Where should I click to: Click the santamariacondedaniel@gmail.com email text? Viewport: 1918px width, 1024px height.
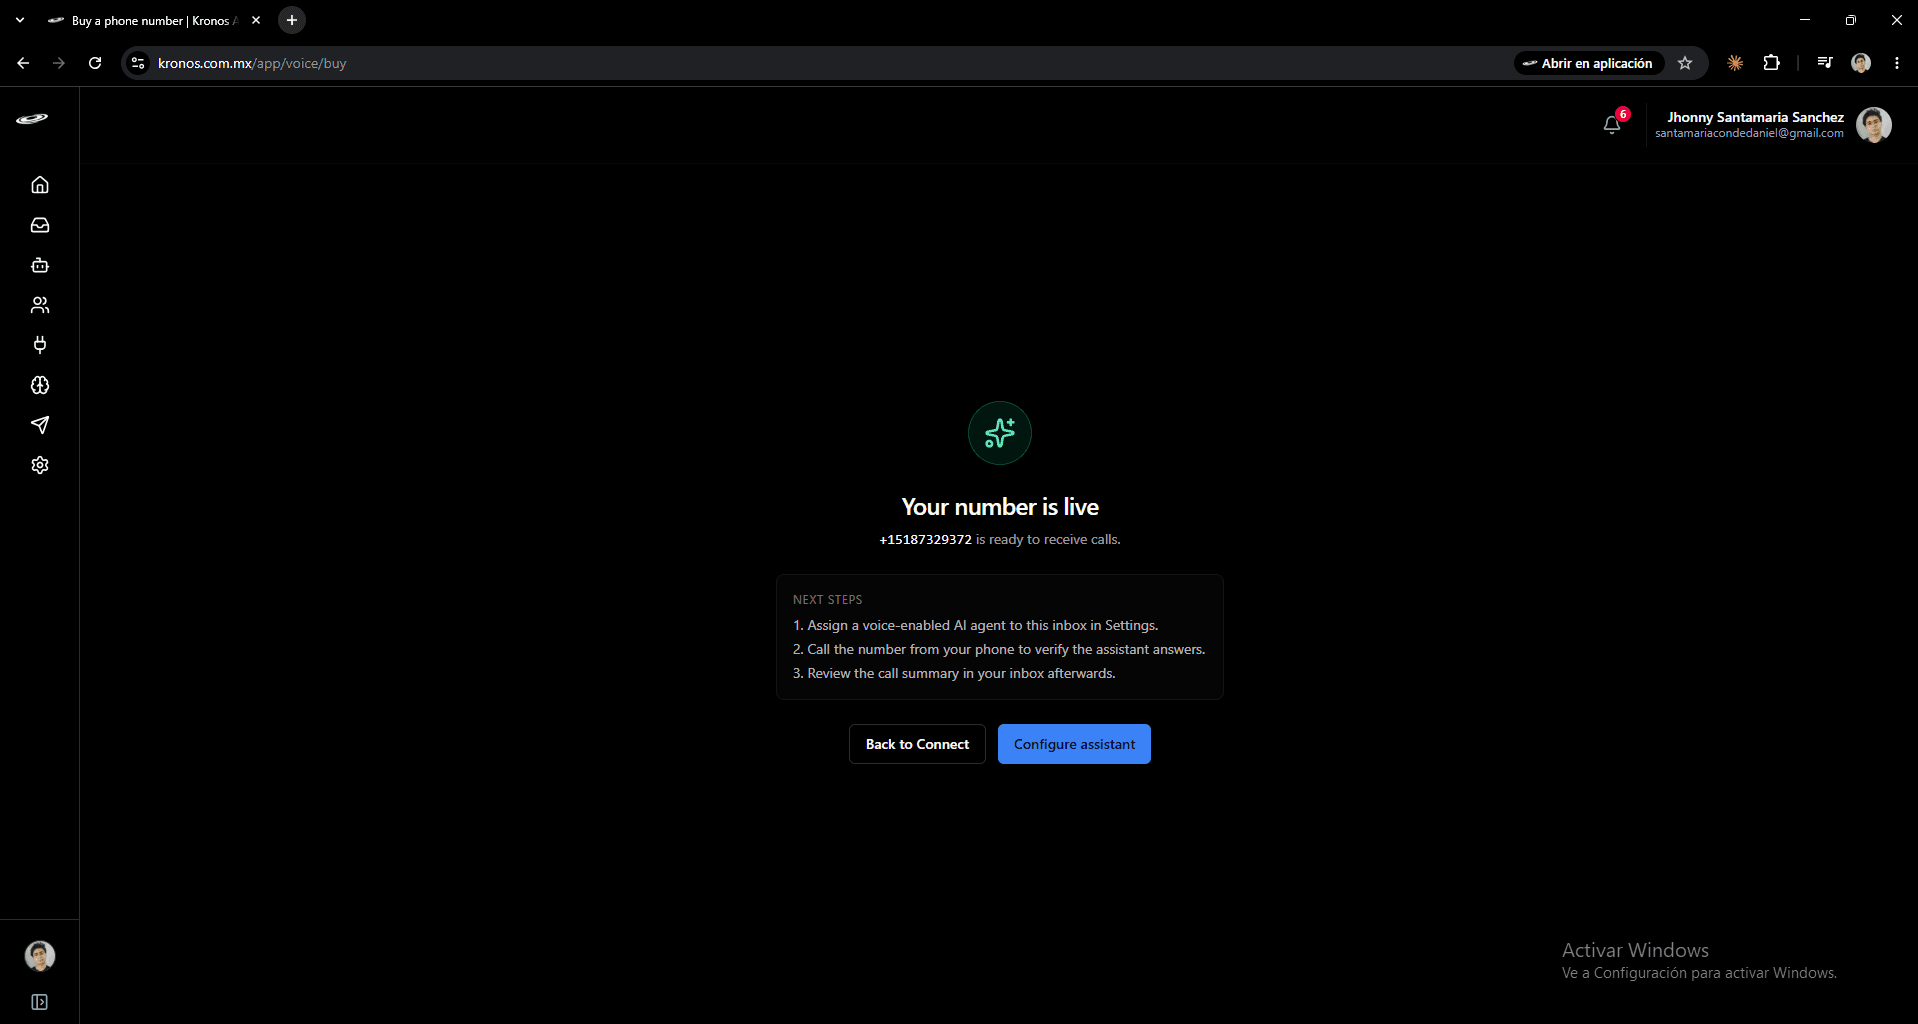(x=1749, y=134)
